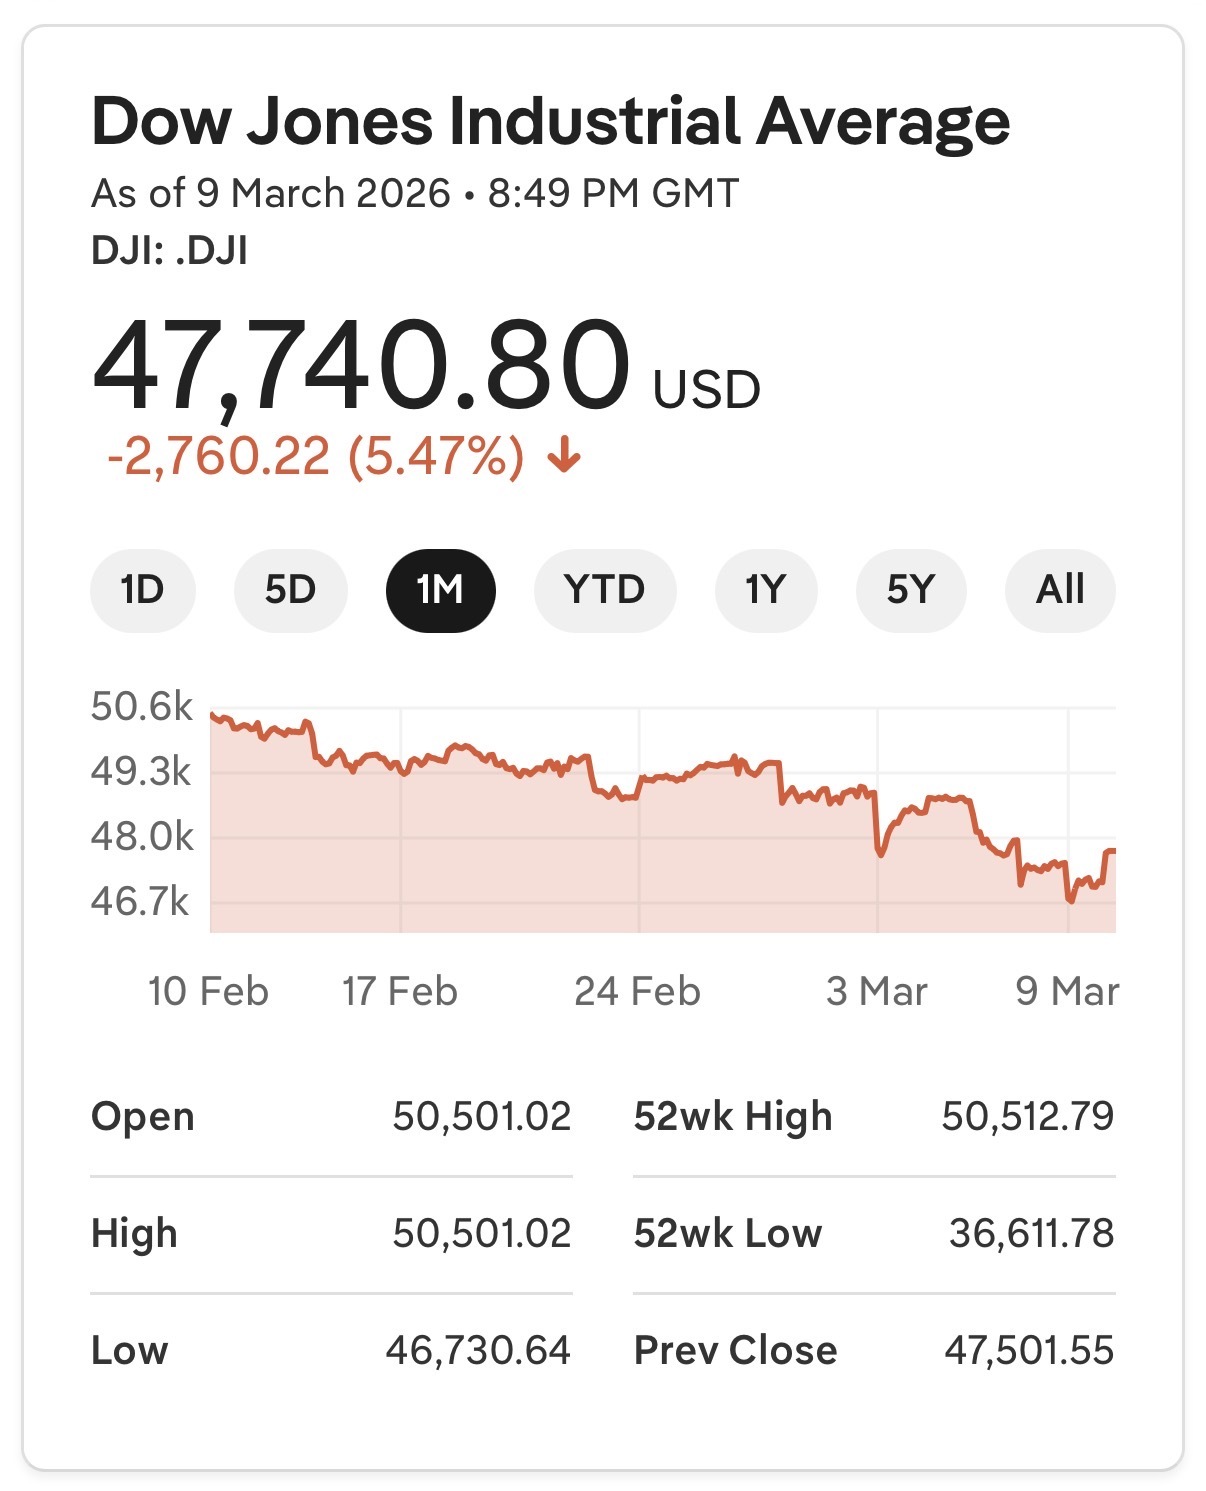
Task: Select the active 1M range pill
Action: 440,590
